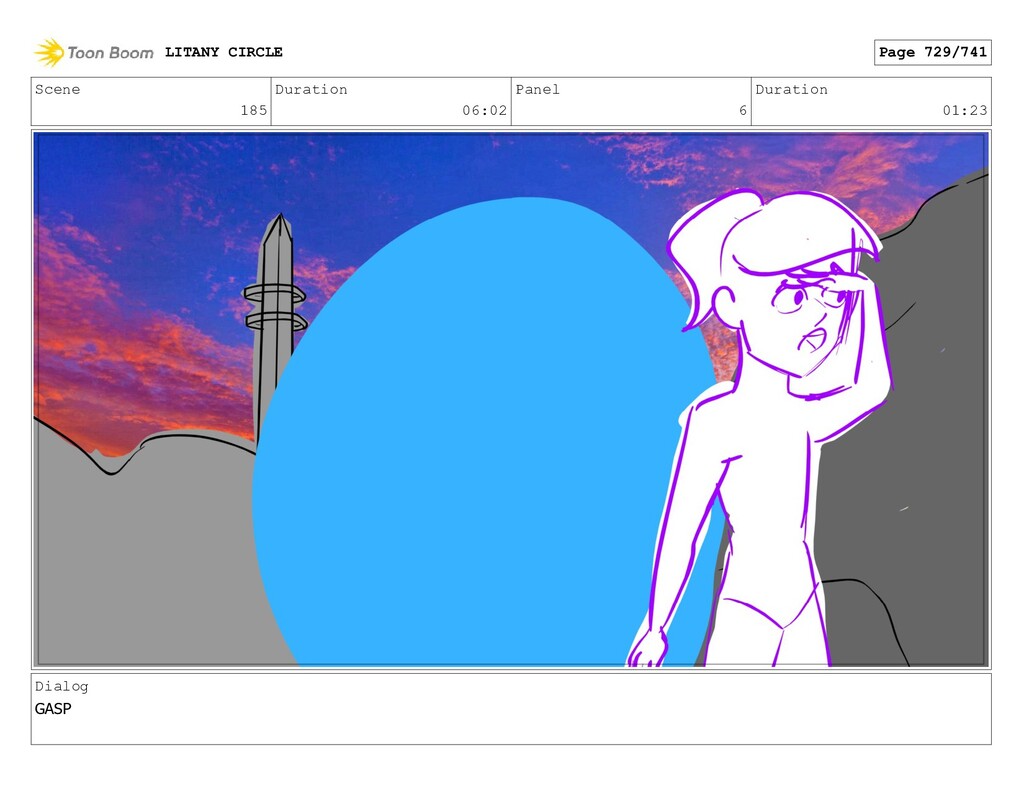
Task: Select the Panel label in header
Action: (x=537, y=89)
